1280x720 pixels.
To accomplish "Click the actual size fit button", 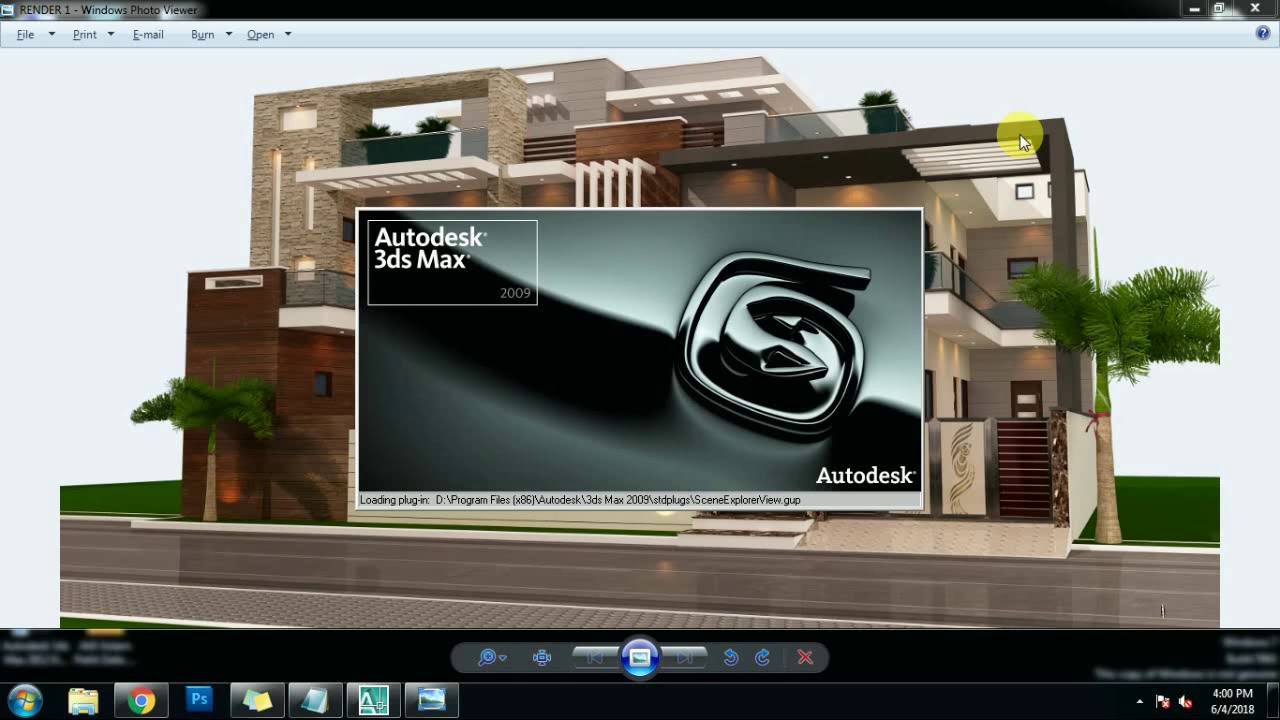I will point(542,657).
